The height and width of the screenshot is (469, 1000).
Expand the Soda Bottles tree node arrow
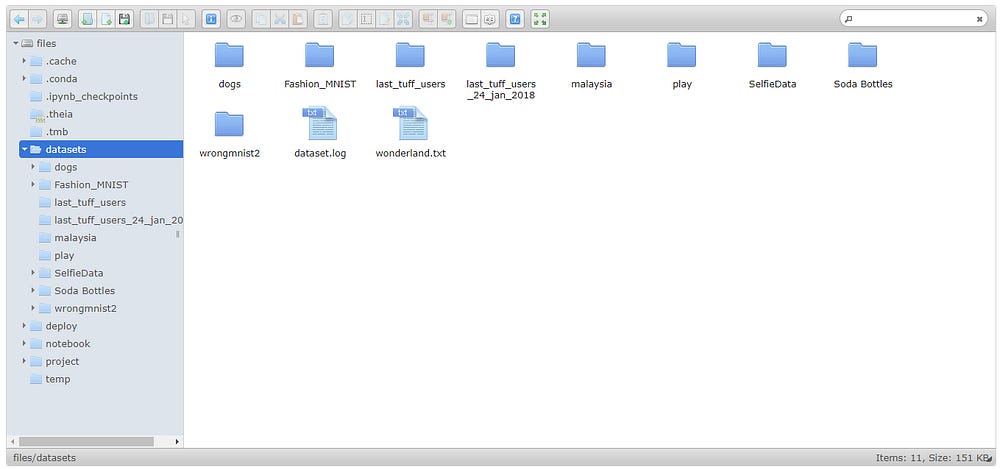33,290
